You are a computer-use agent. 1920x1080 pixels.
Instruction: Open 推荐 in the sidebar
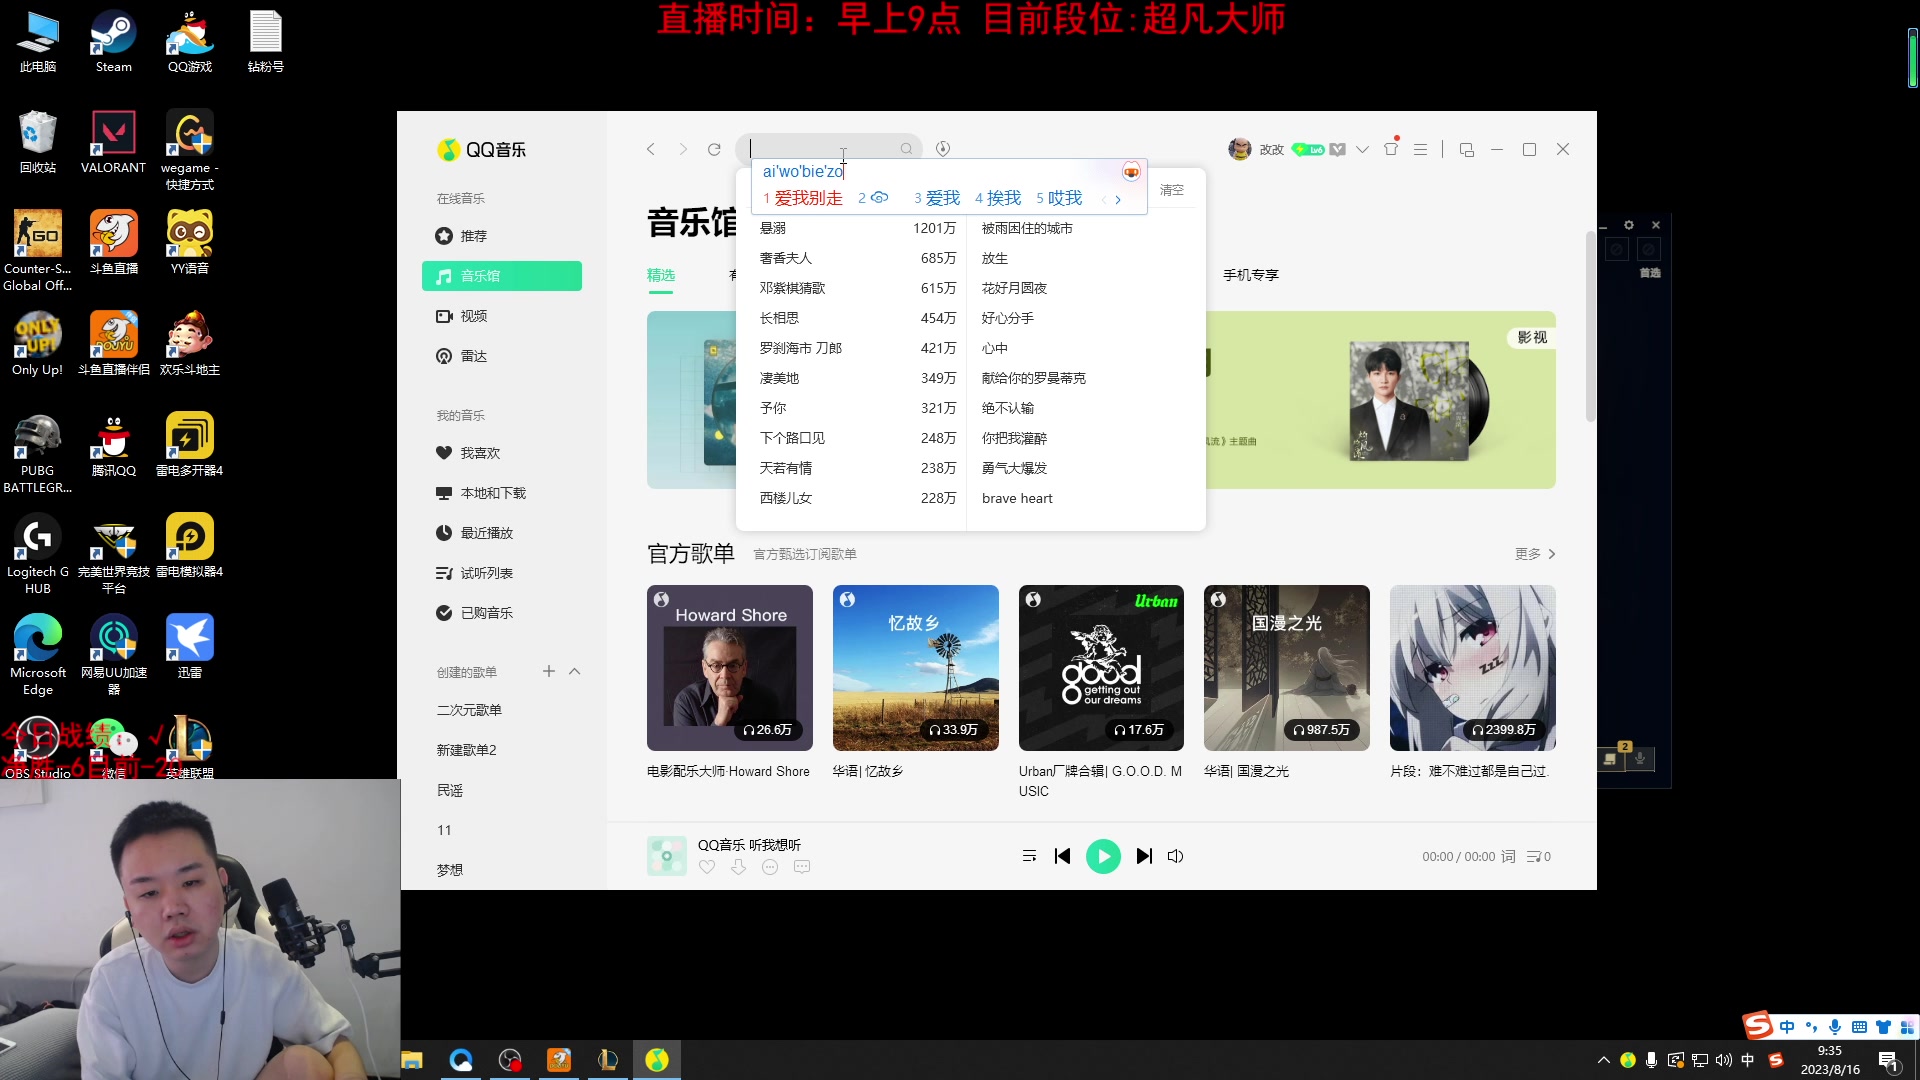click(x=502, y=236)
